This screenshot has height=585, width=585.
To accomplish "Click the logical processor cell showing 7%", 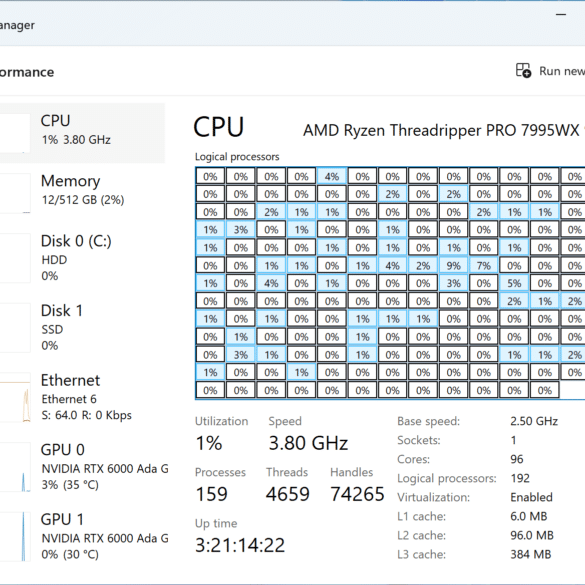I will click(x=484, y=266).
